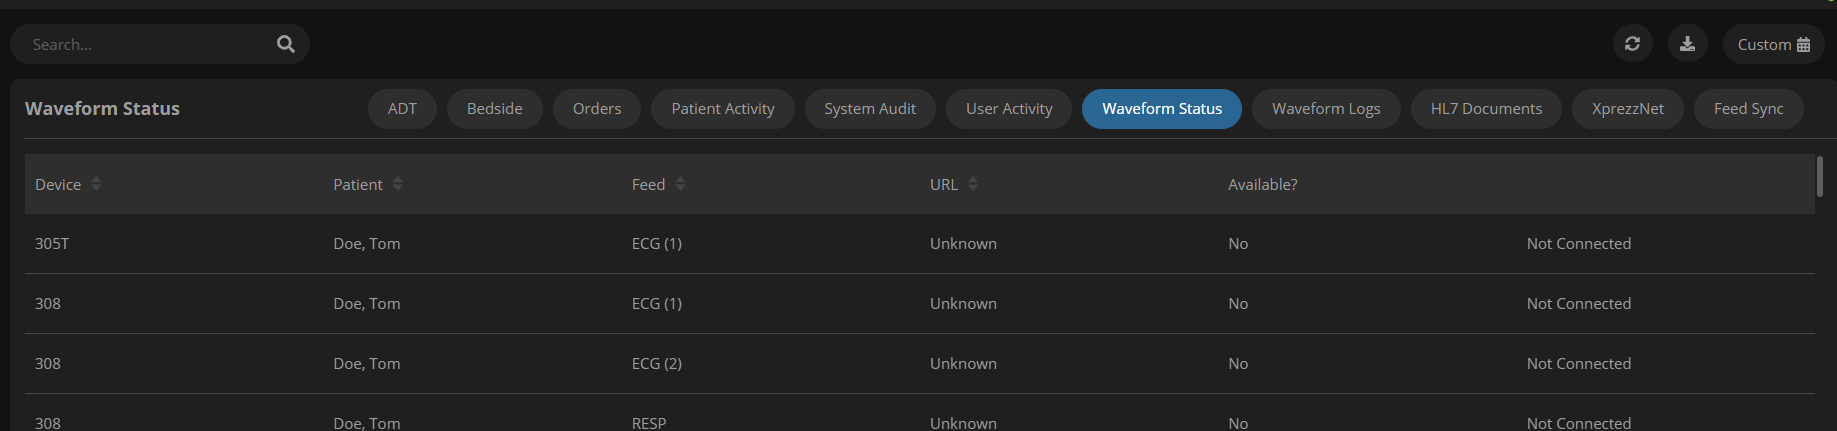
Task: Click the ECG (2) feed cell
Action: (x=657, y=364)
